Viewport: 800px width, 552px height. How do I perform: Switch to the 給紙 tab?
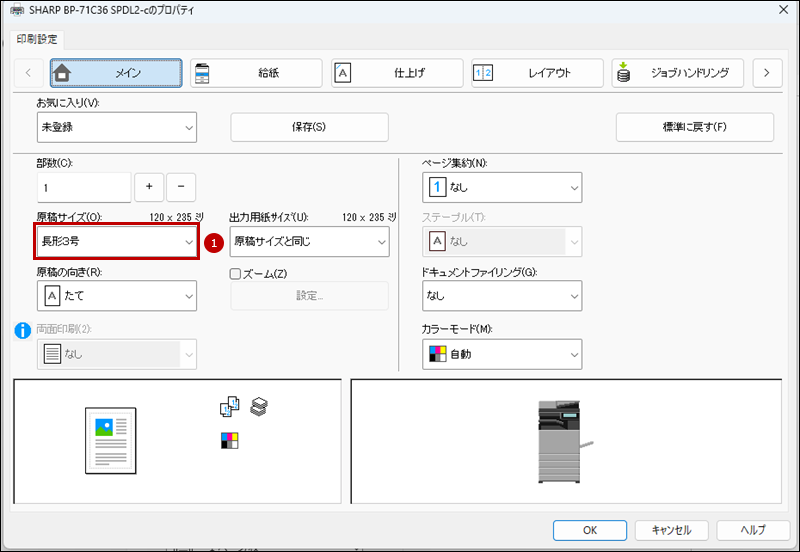click(256, 73)
